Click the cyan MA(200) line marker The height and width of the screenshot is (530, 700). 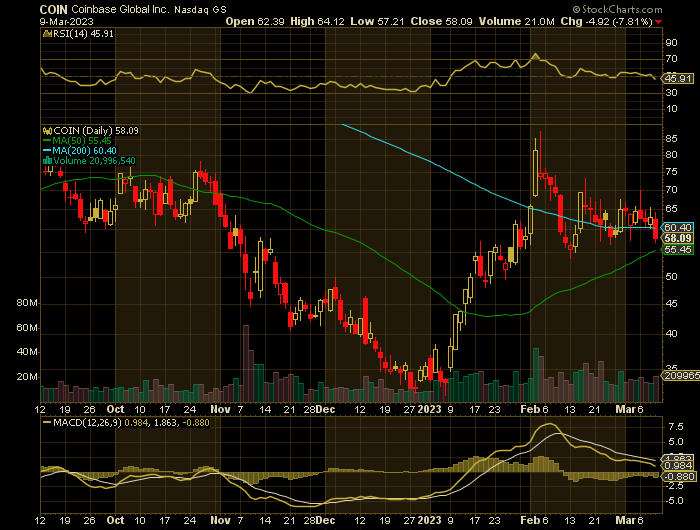47,151
